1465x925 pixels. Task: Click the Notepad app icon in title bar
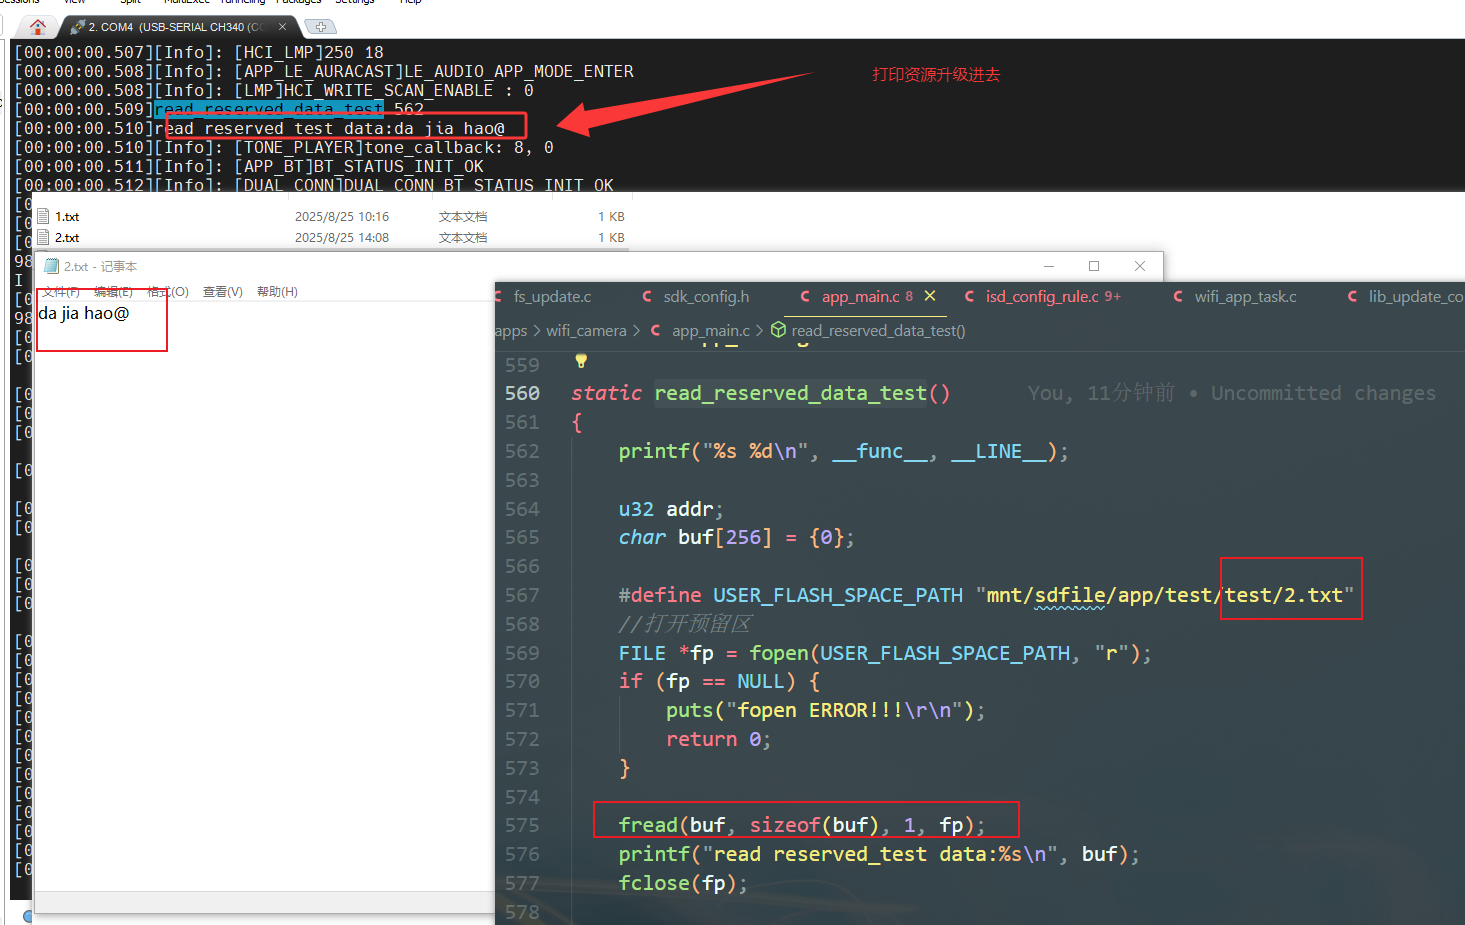tap(51, 266)
